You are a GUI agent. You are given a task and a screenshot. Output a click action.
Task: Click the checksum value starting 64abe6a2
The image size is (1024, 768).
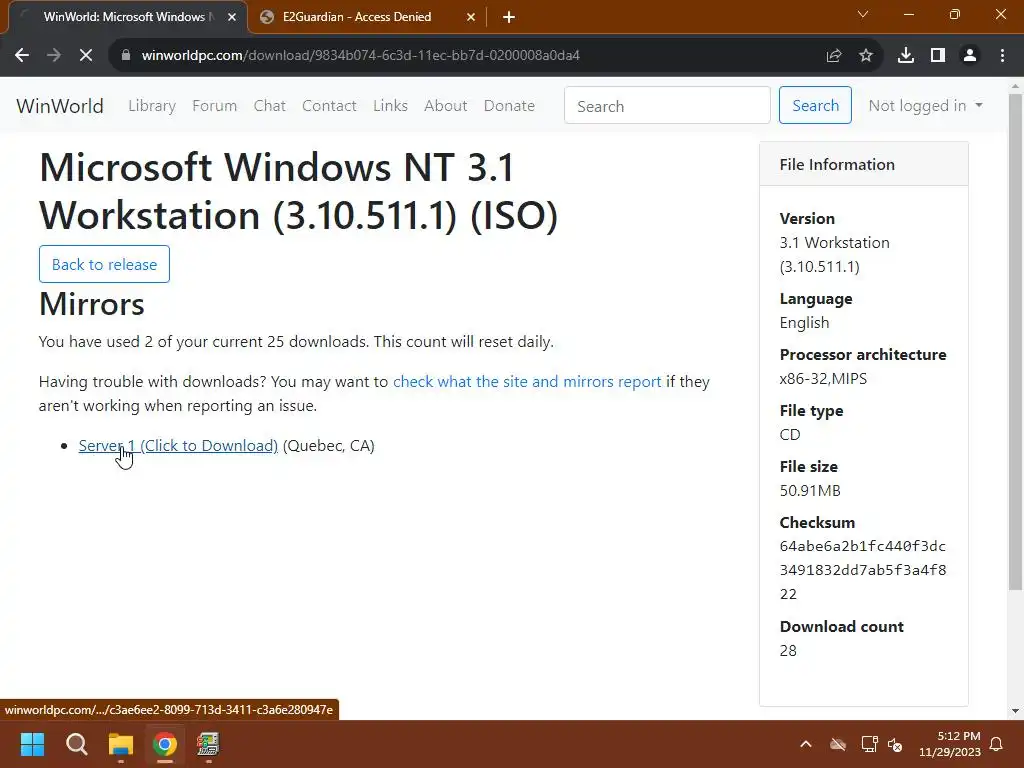(863, 570)
